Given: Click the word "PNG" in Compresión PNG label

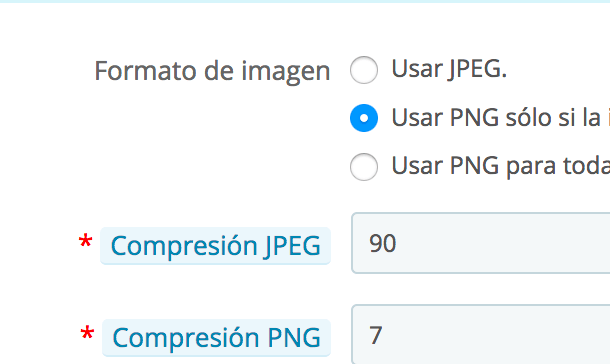Looking at the screenshot, I should point(294,338).
